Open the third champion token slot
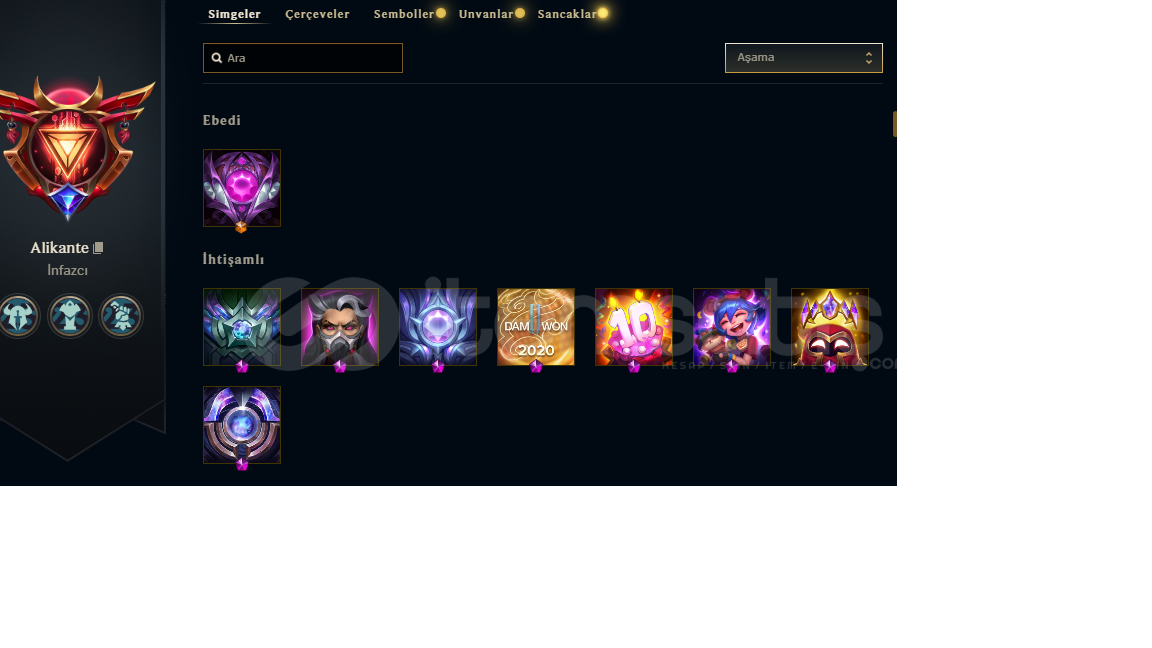Screen dimensions: 1152x648 click(x=120, y=316)
